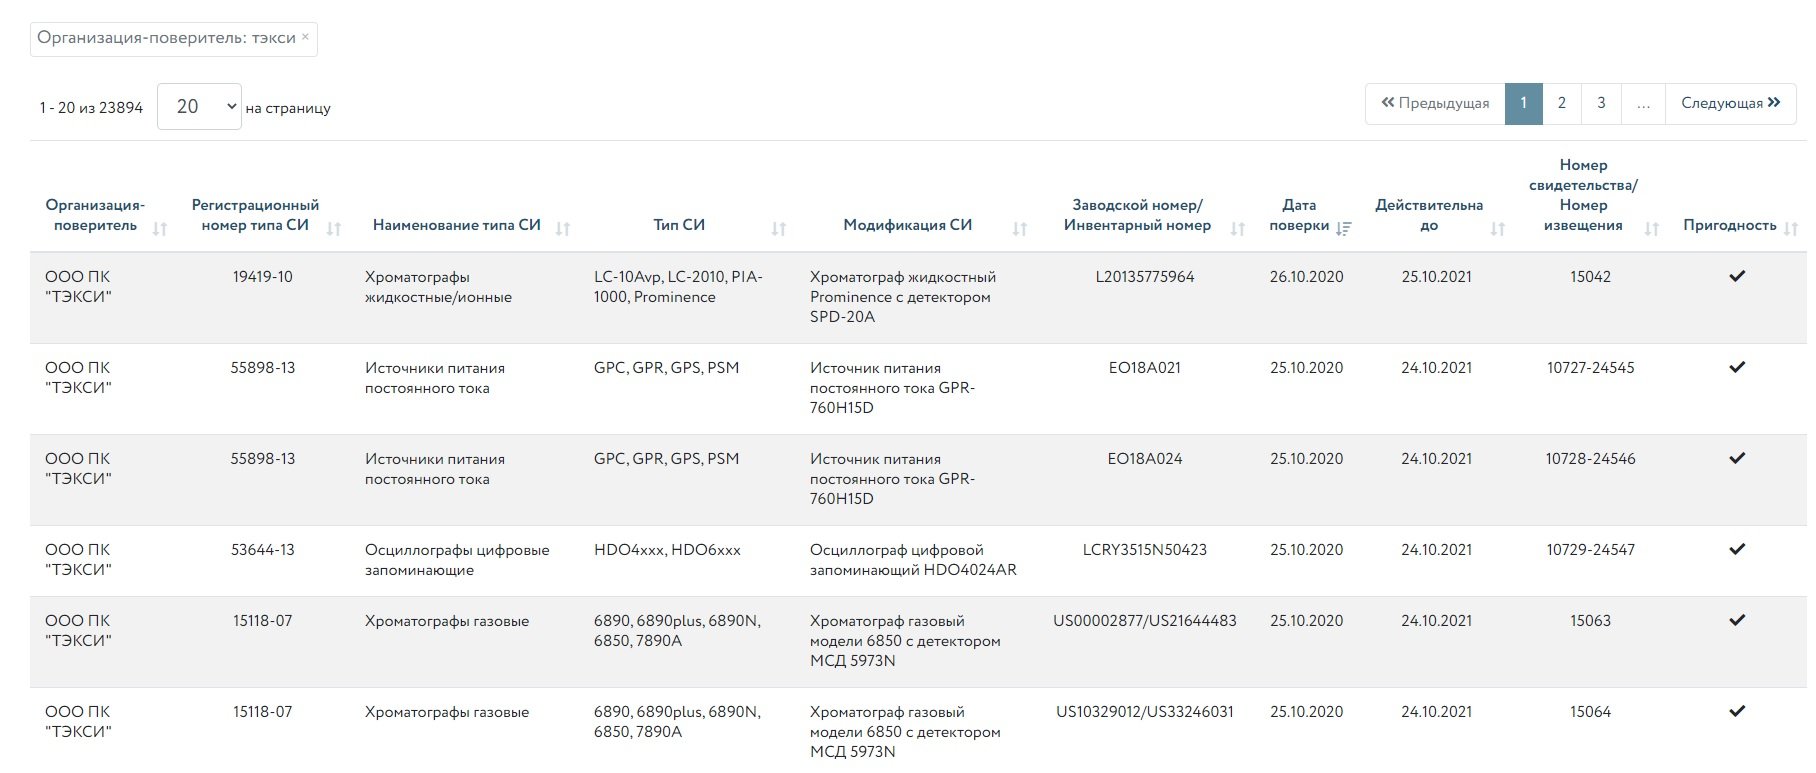Open the rows per page dropdown
The height and width of the screenshot is (773, 1816).
(x=199, y=107)
